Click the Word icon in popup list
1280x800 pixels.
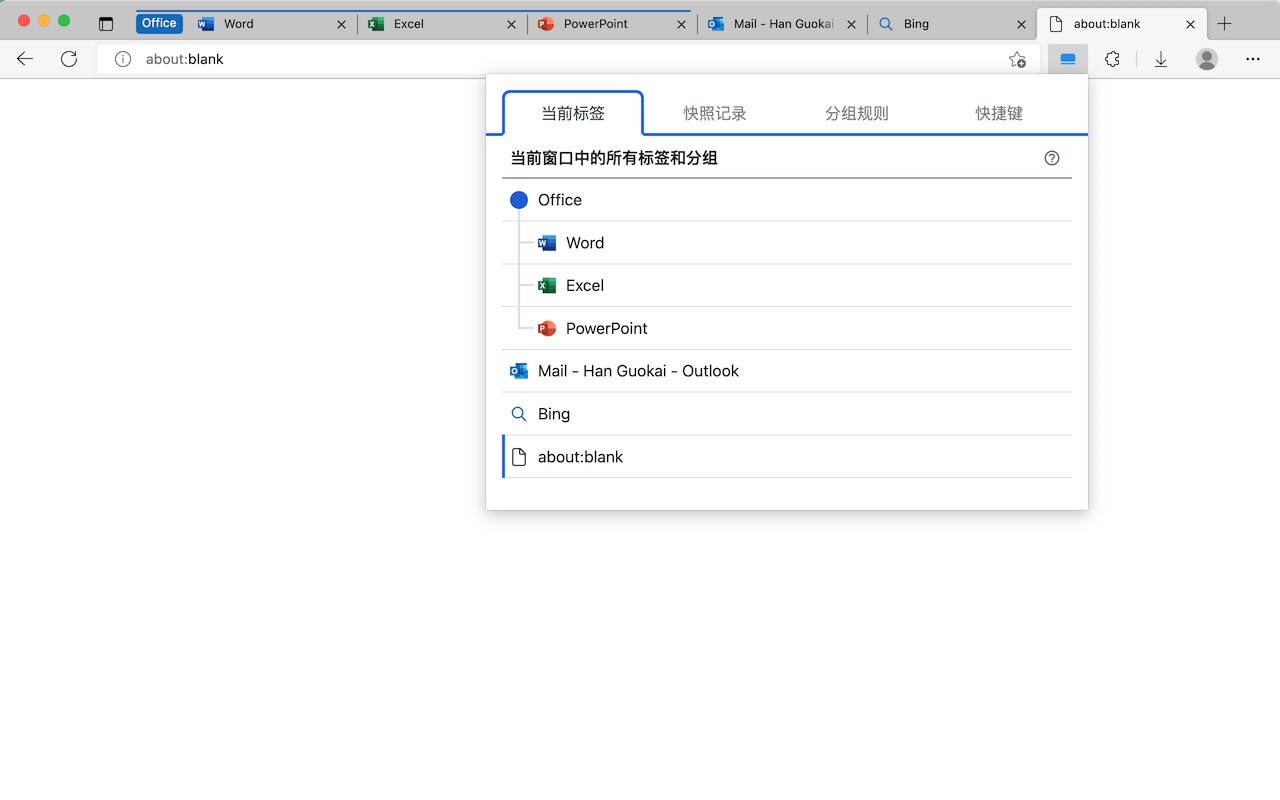coord(547,243)
